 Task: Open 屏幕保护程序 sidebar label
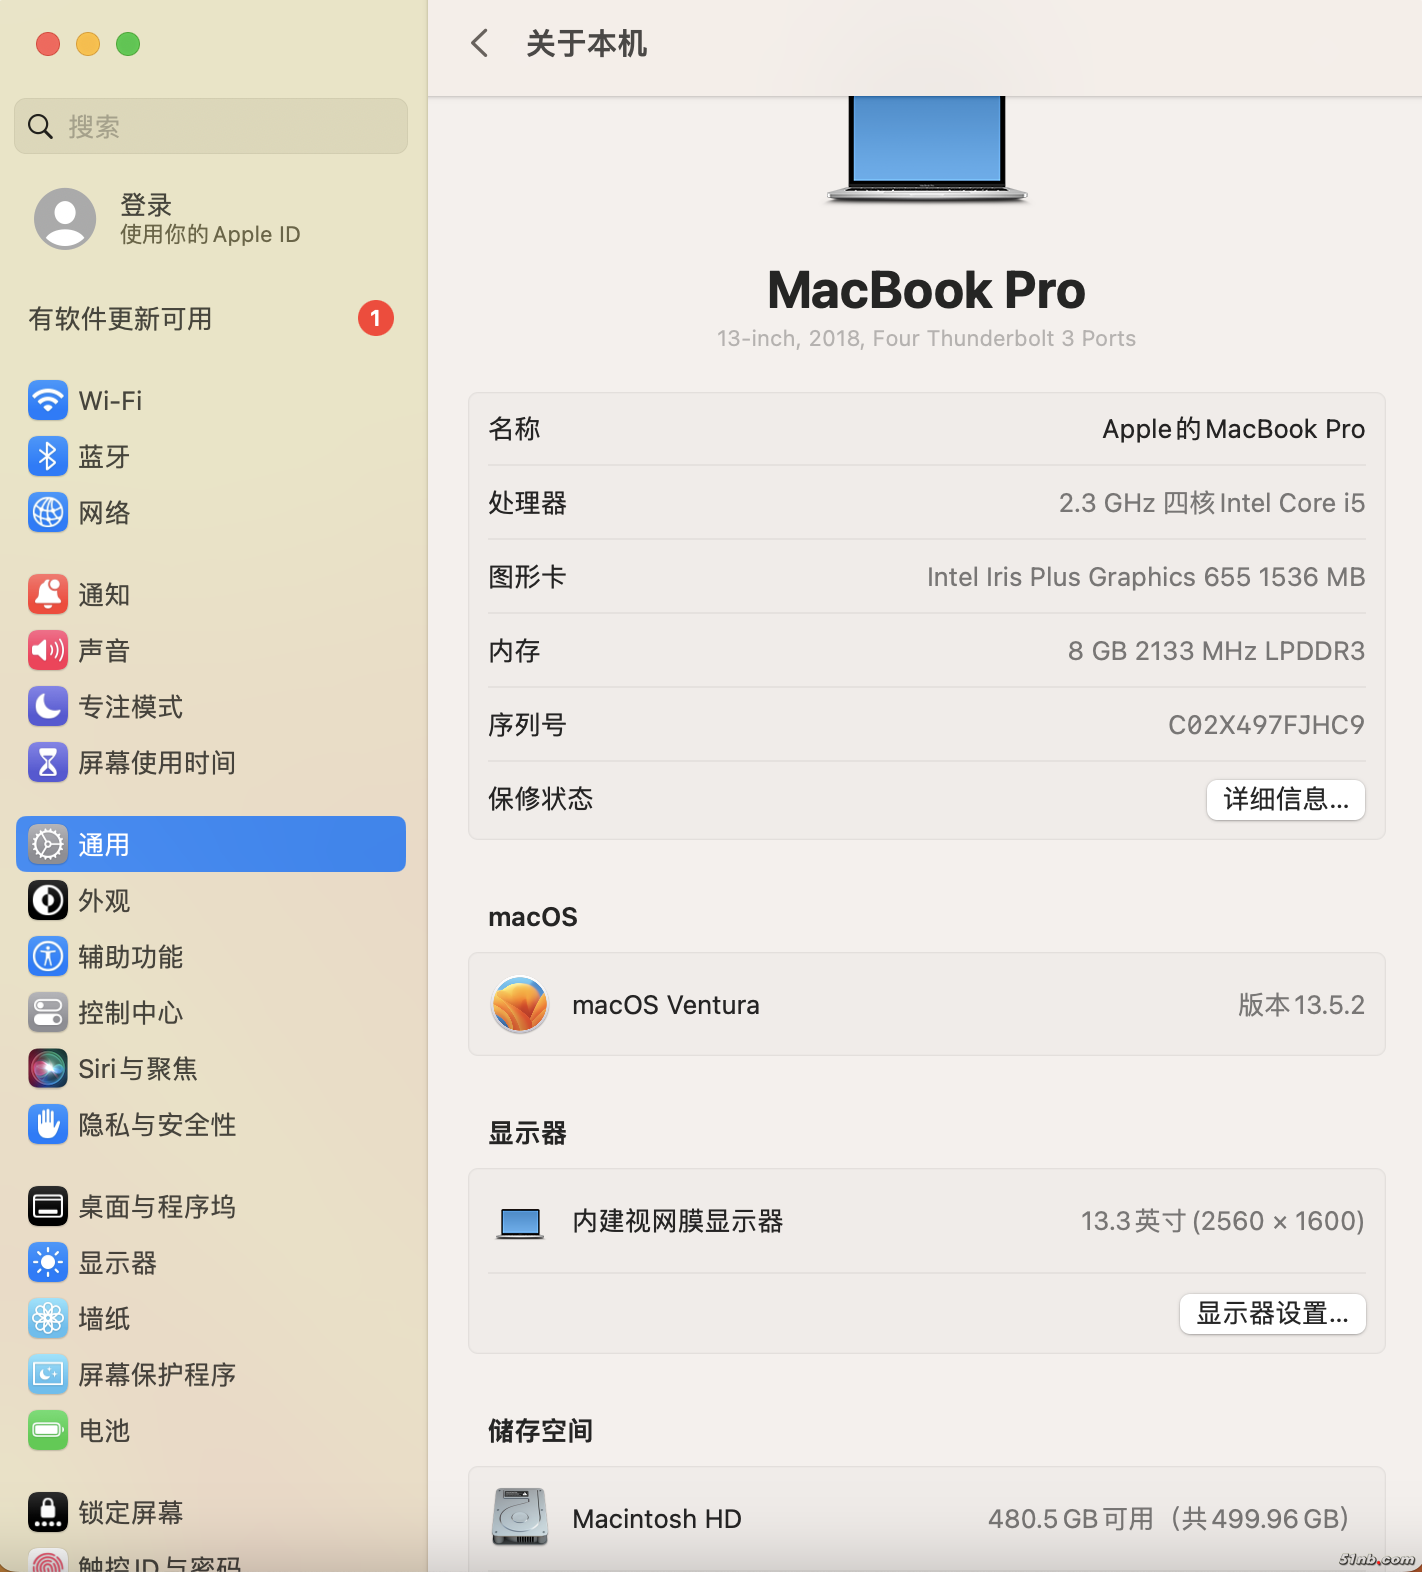coord(157,1375)
